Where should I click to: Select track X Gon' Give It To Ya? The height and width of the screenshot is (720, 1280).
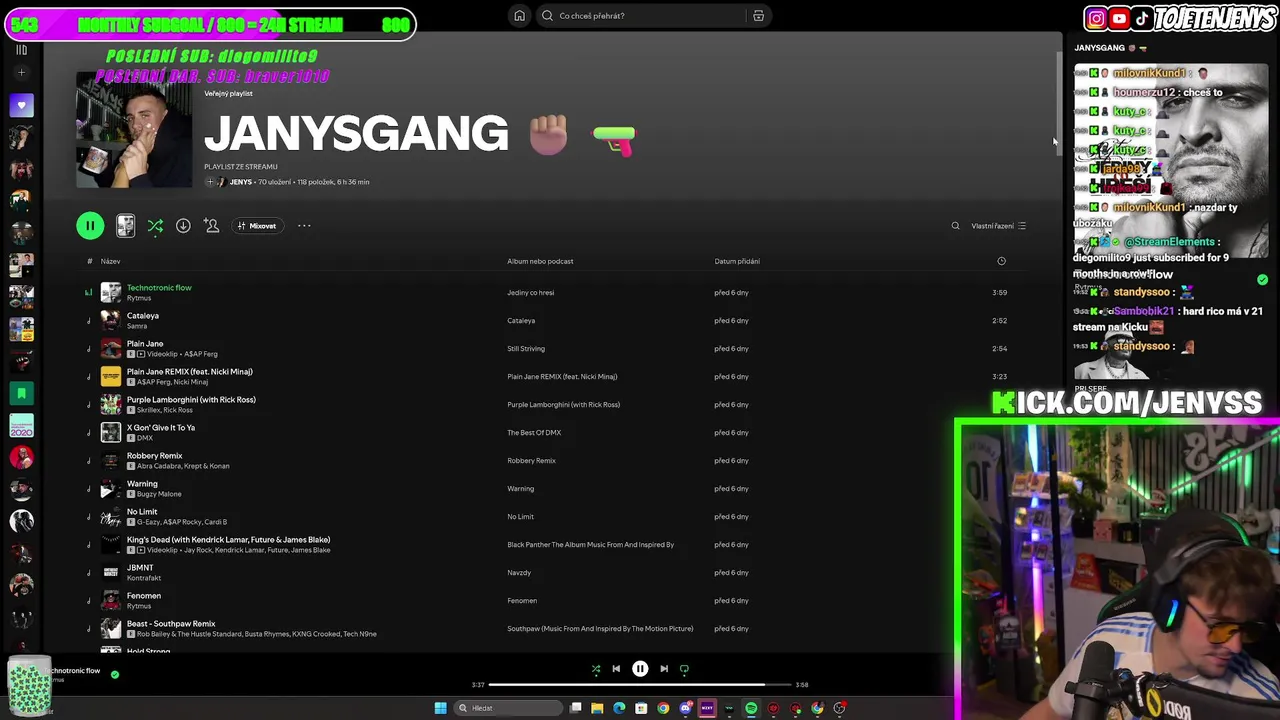coord(161,428)
